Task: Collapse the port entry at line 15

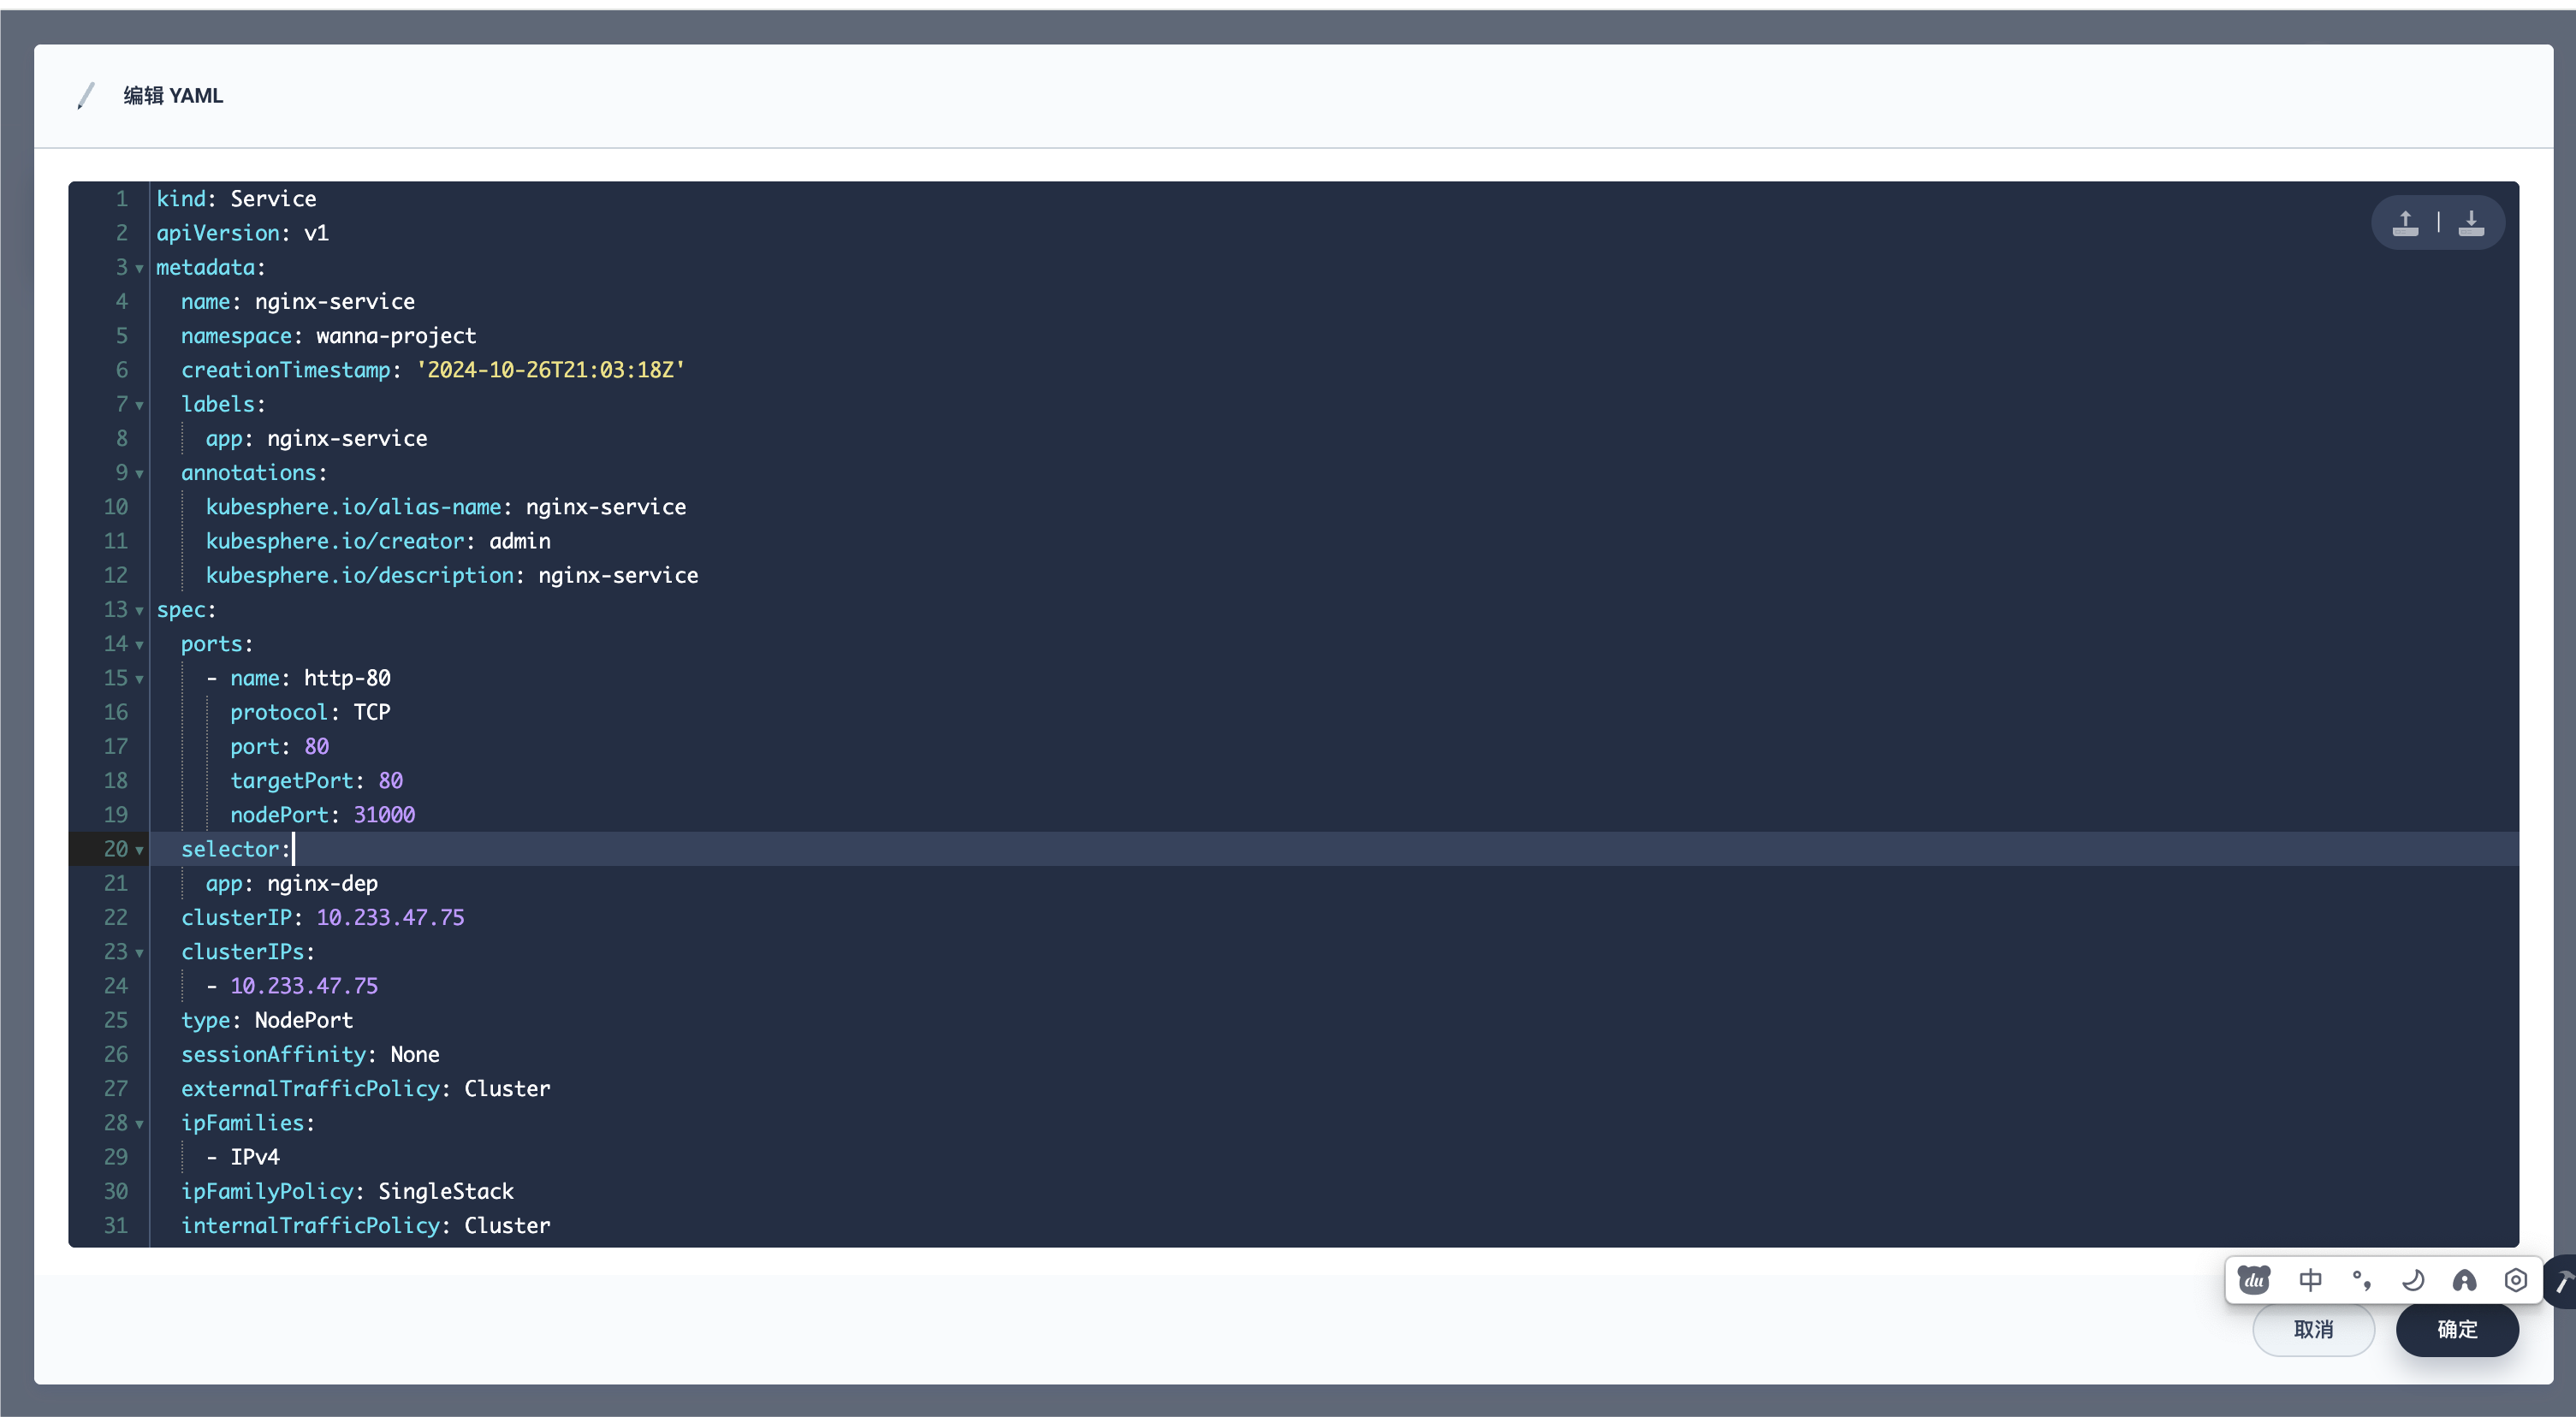Action: coord(140,680)
